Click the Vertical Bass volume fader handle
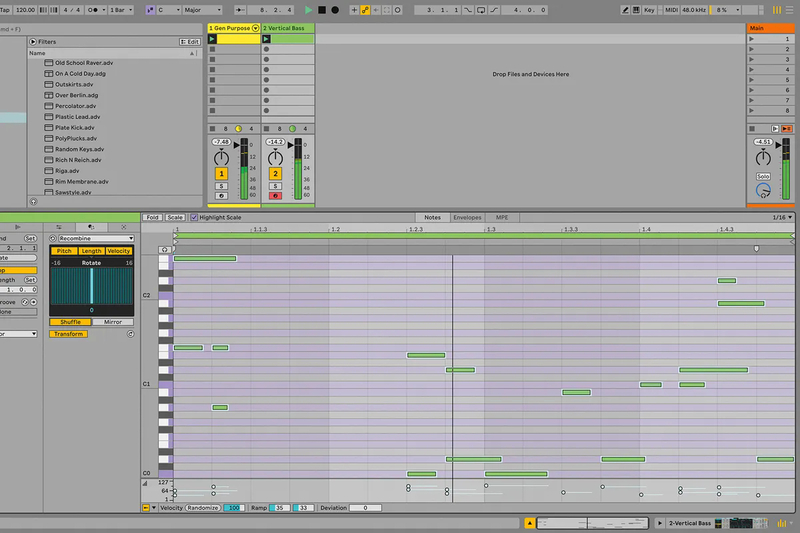 pos(291,145)
